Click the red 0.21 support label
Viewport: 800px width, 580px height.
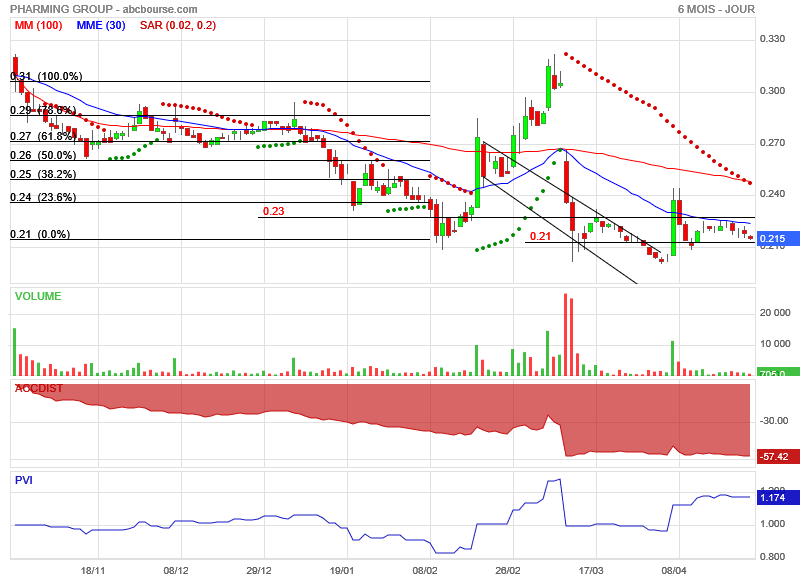540,236
